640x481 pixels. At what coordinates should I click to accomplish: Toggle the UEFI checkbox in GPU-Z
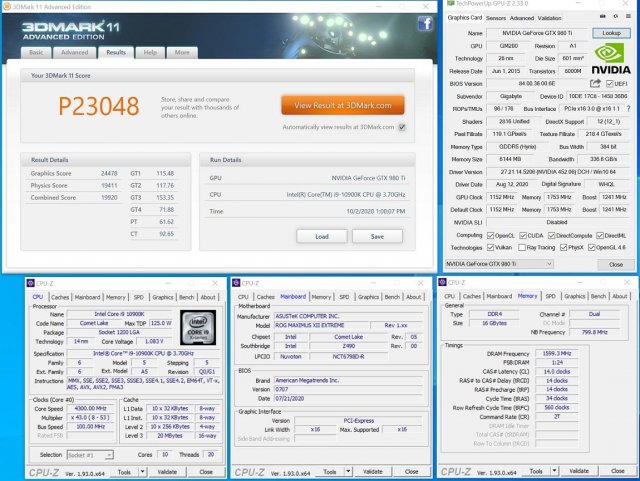[609, 84]
